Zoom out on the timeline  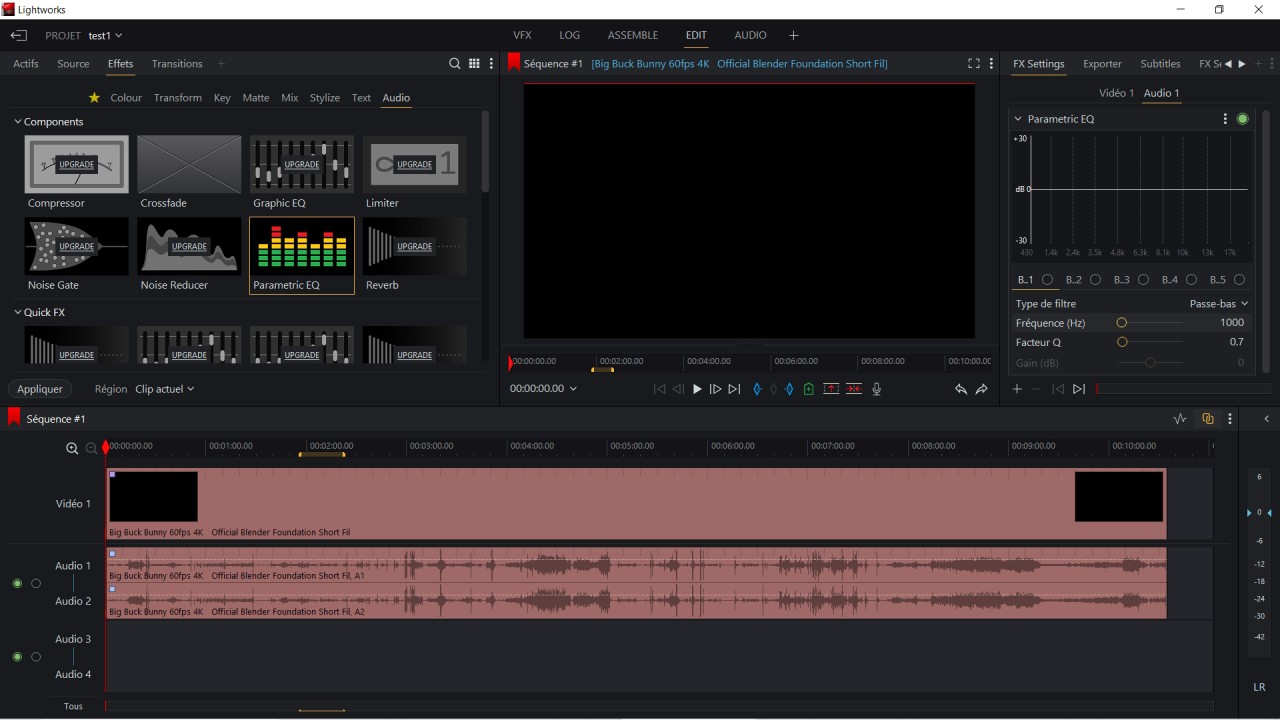[x=91, y=449]
